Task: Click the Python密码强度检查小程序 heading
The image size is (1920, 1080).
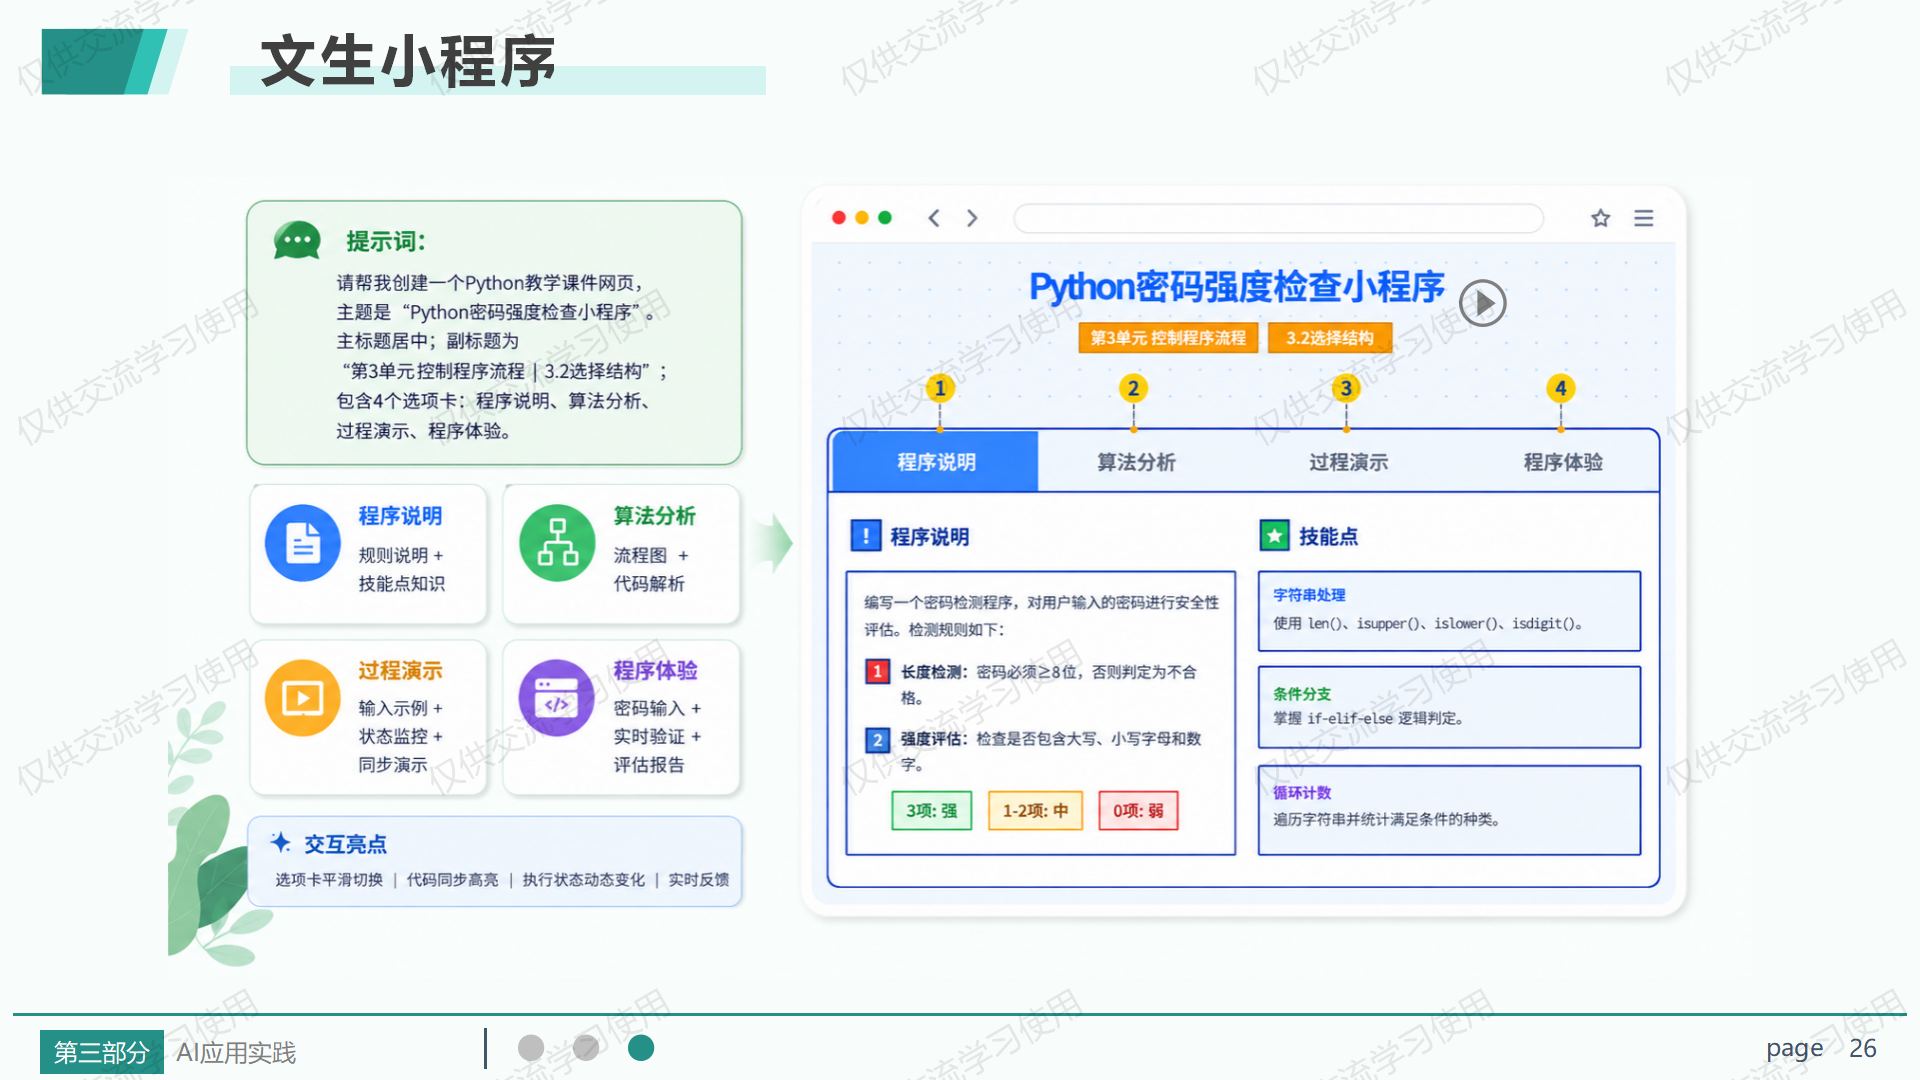Action: pyautogui.click(x=1237, y=287)
